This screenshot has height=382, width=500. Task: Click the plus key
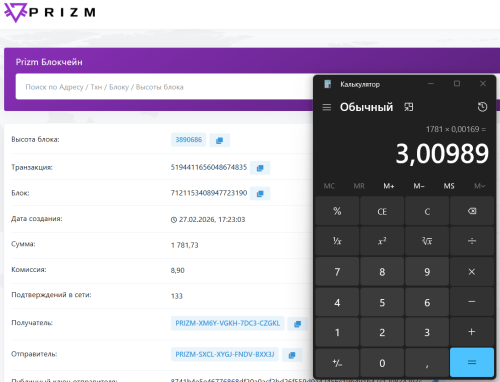pos(472,332)
